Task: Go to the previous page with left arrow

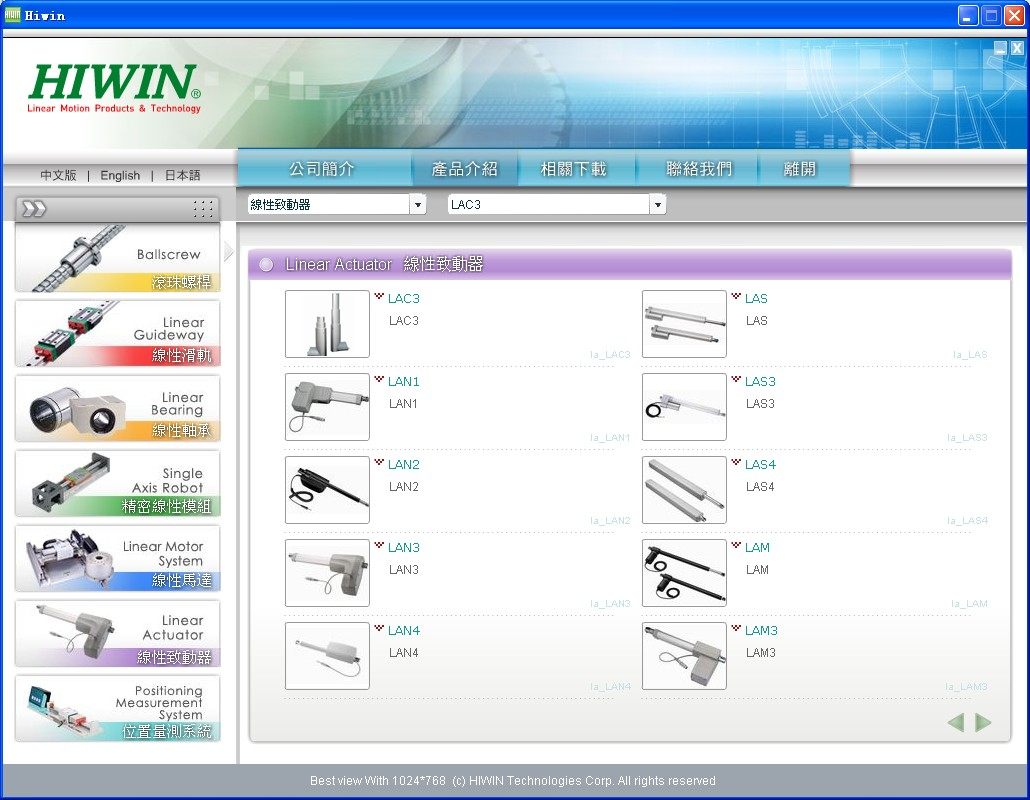Action: [956, 722]
